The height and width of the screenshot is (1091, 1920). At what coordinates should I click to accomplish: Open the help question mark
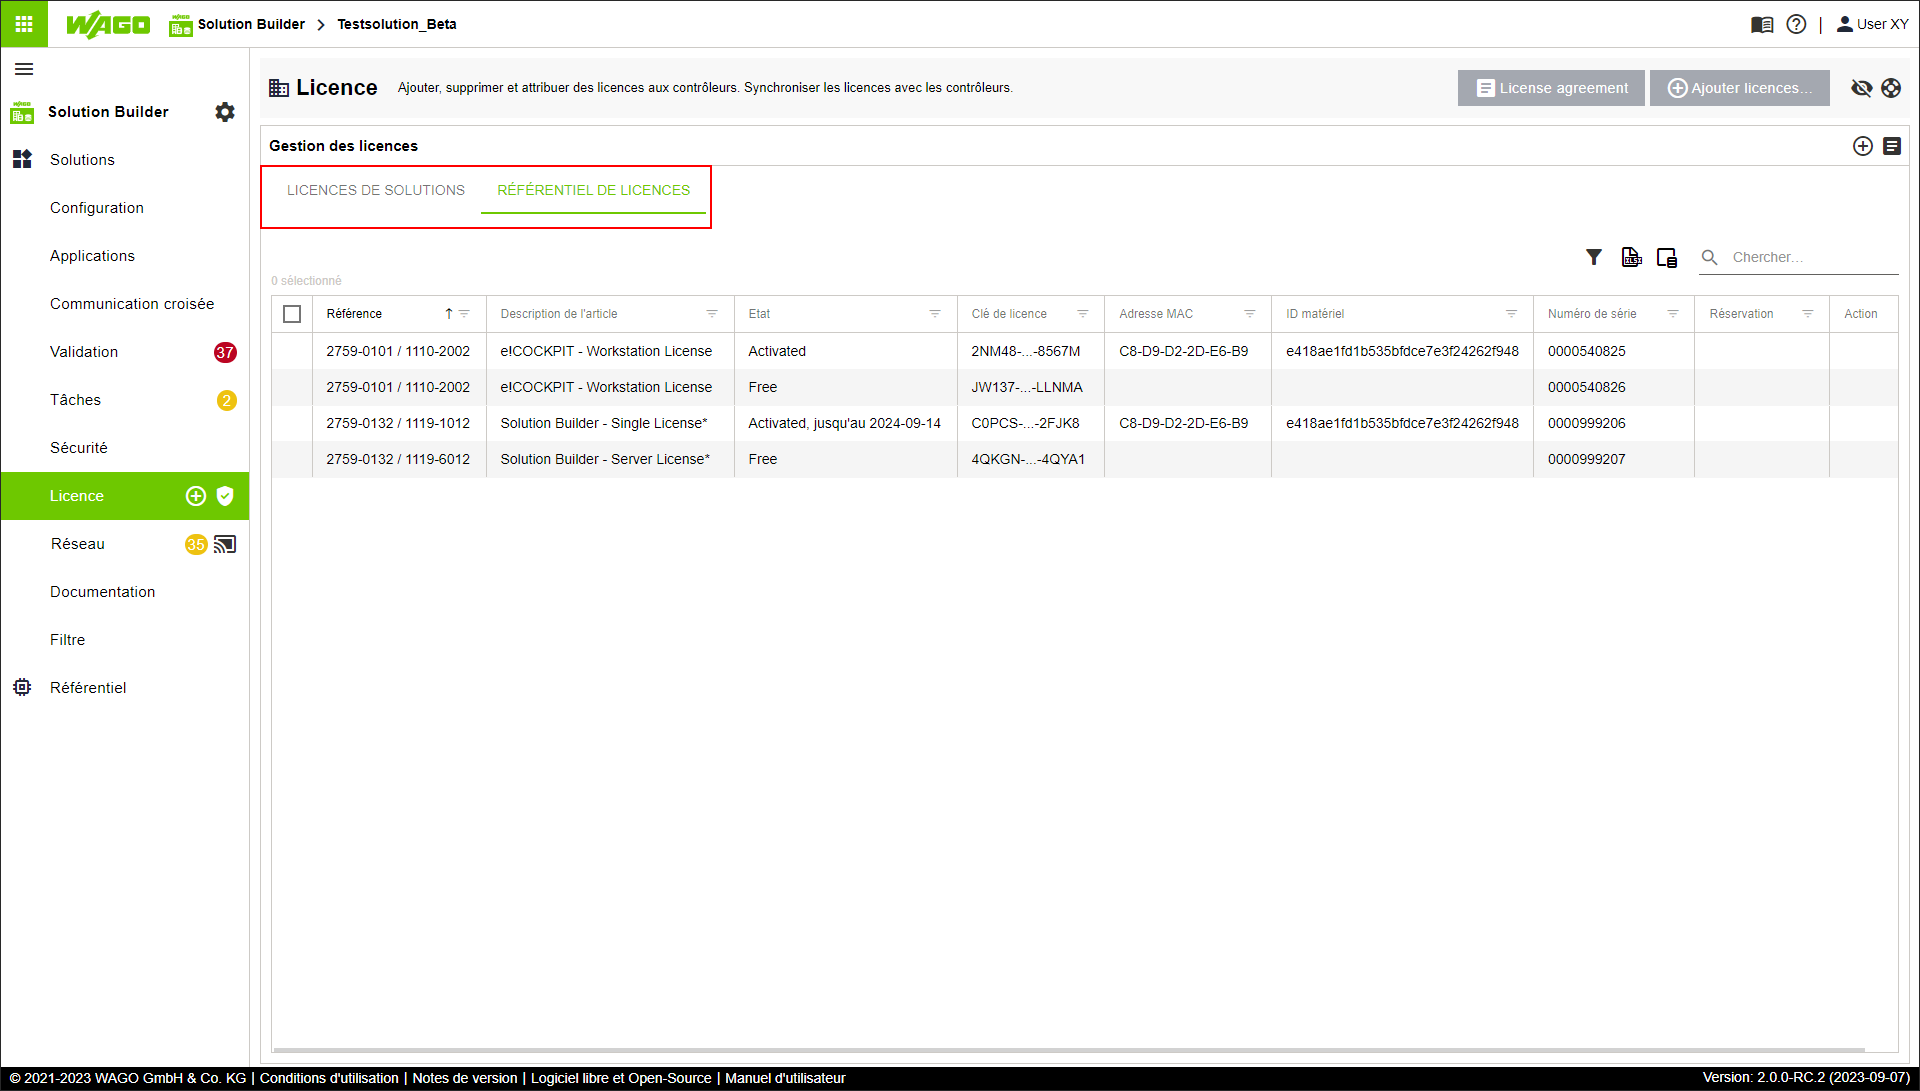click(x=1796, y=24)
